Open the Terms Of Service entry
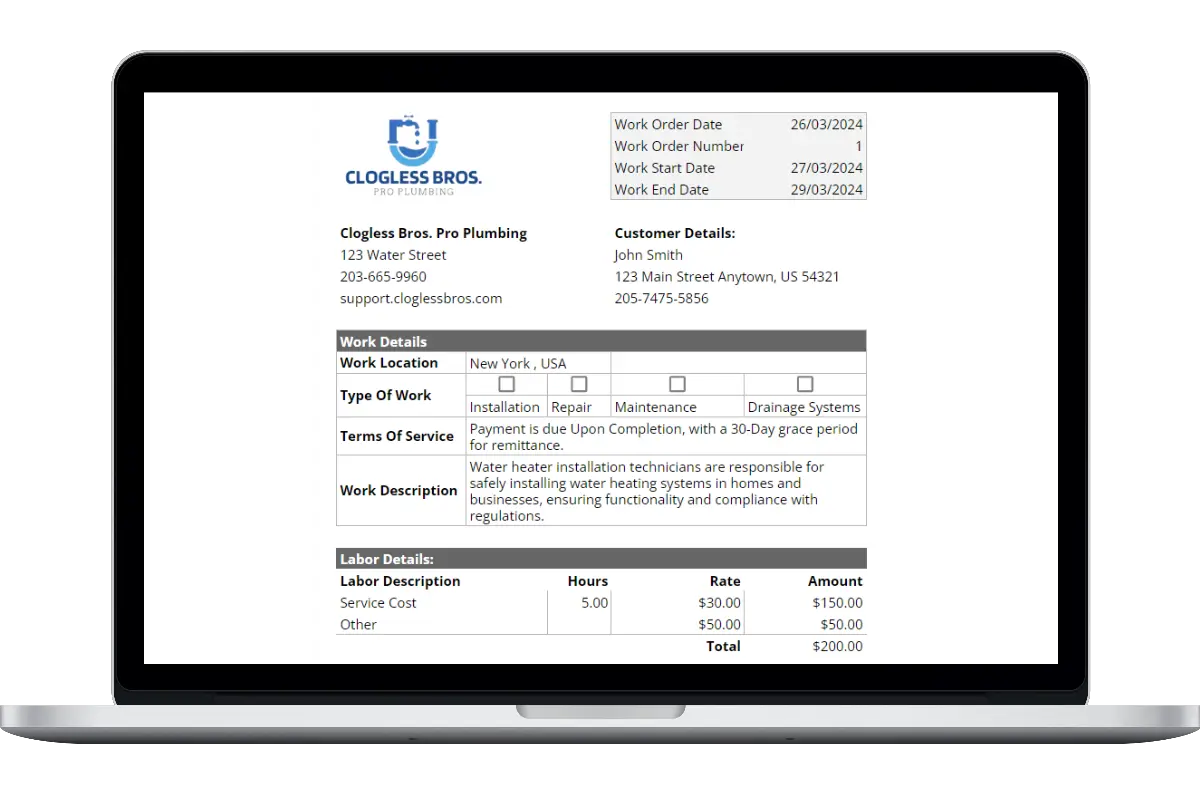 click(x=398, y=436)
